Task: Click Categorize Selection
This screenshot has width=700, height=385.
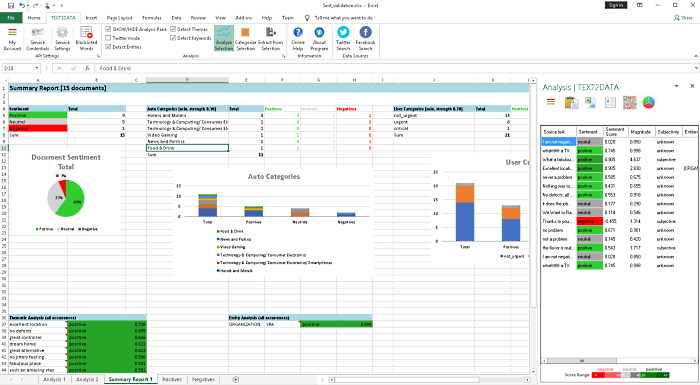Action: [245, 38]
